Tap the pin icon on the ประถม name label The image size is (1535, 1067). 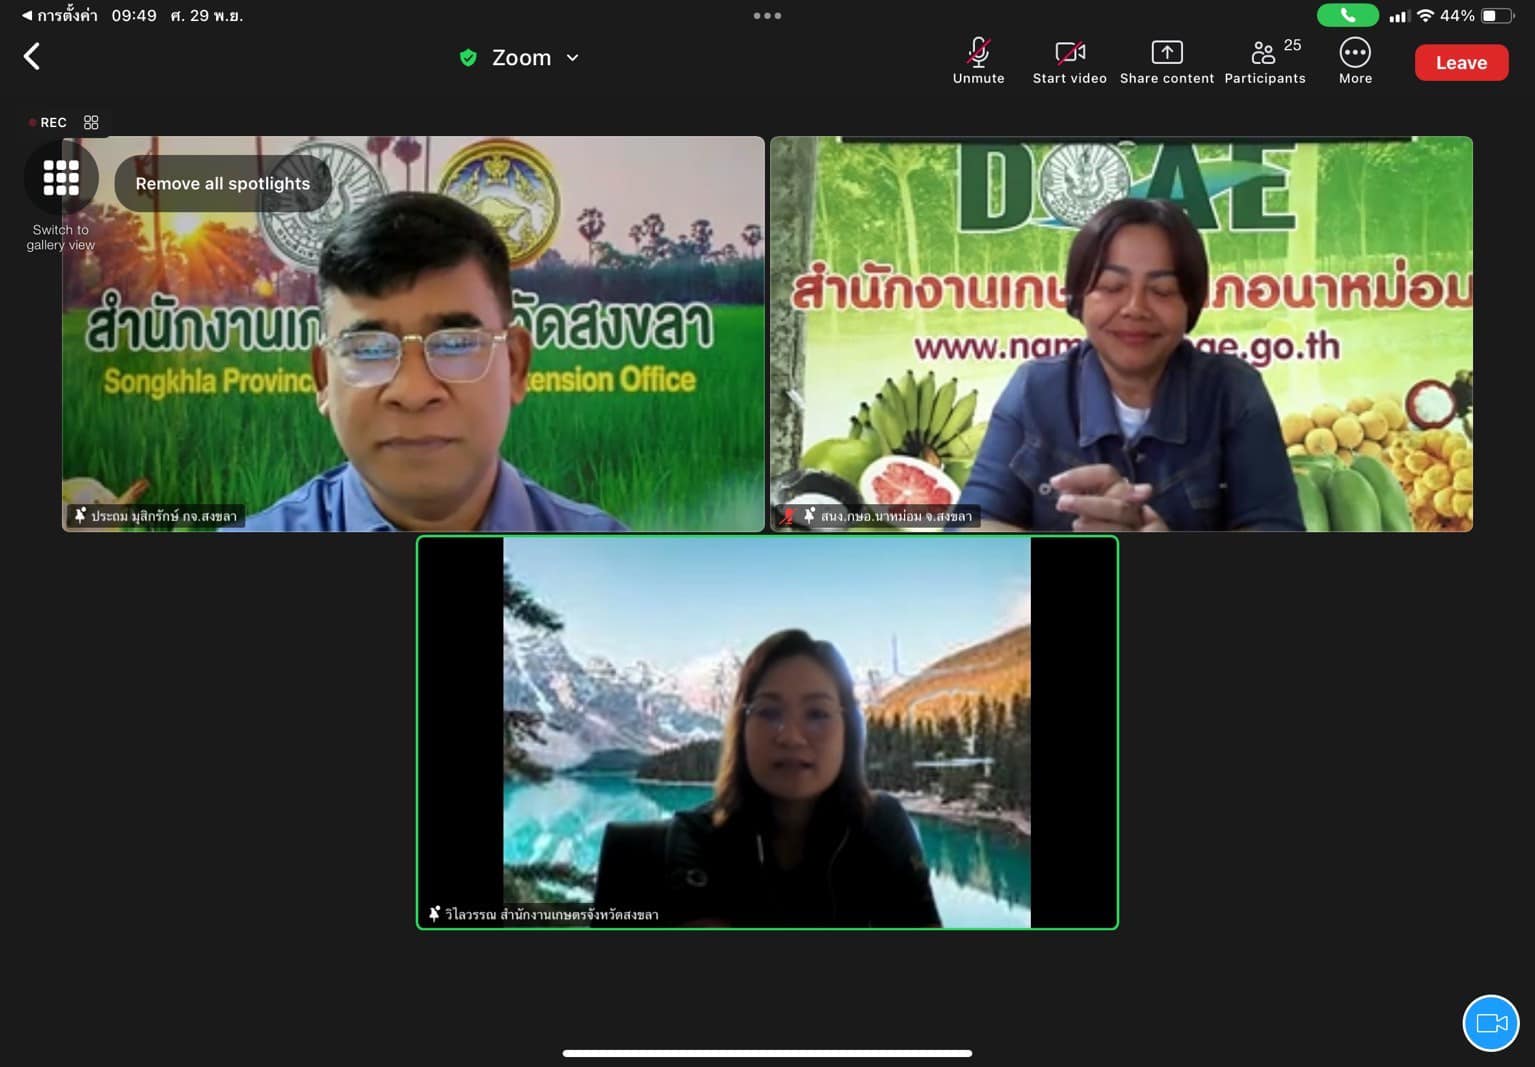pyautogui.click(x=80, y=515)
